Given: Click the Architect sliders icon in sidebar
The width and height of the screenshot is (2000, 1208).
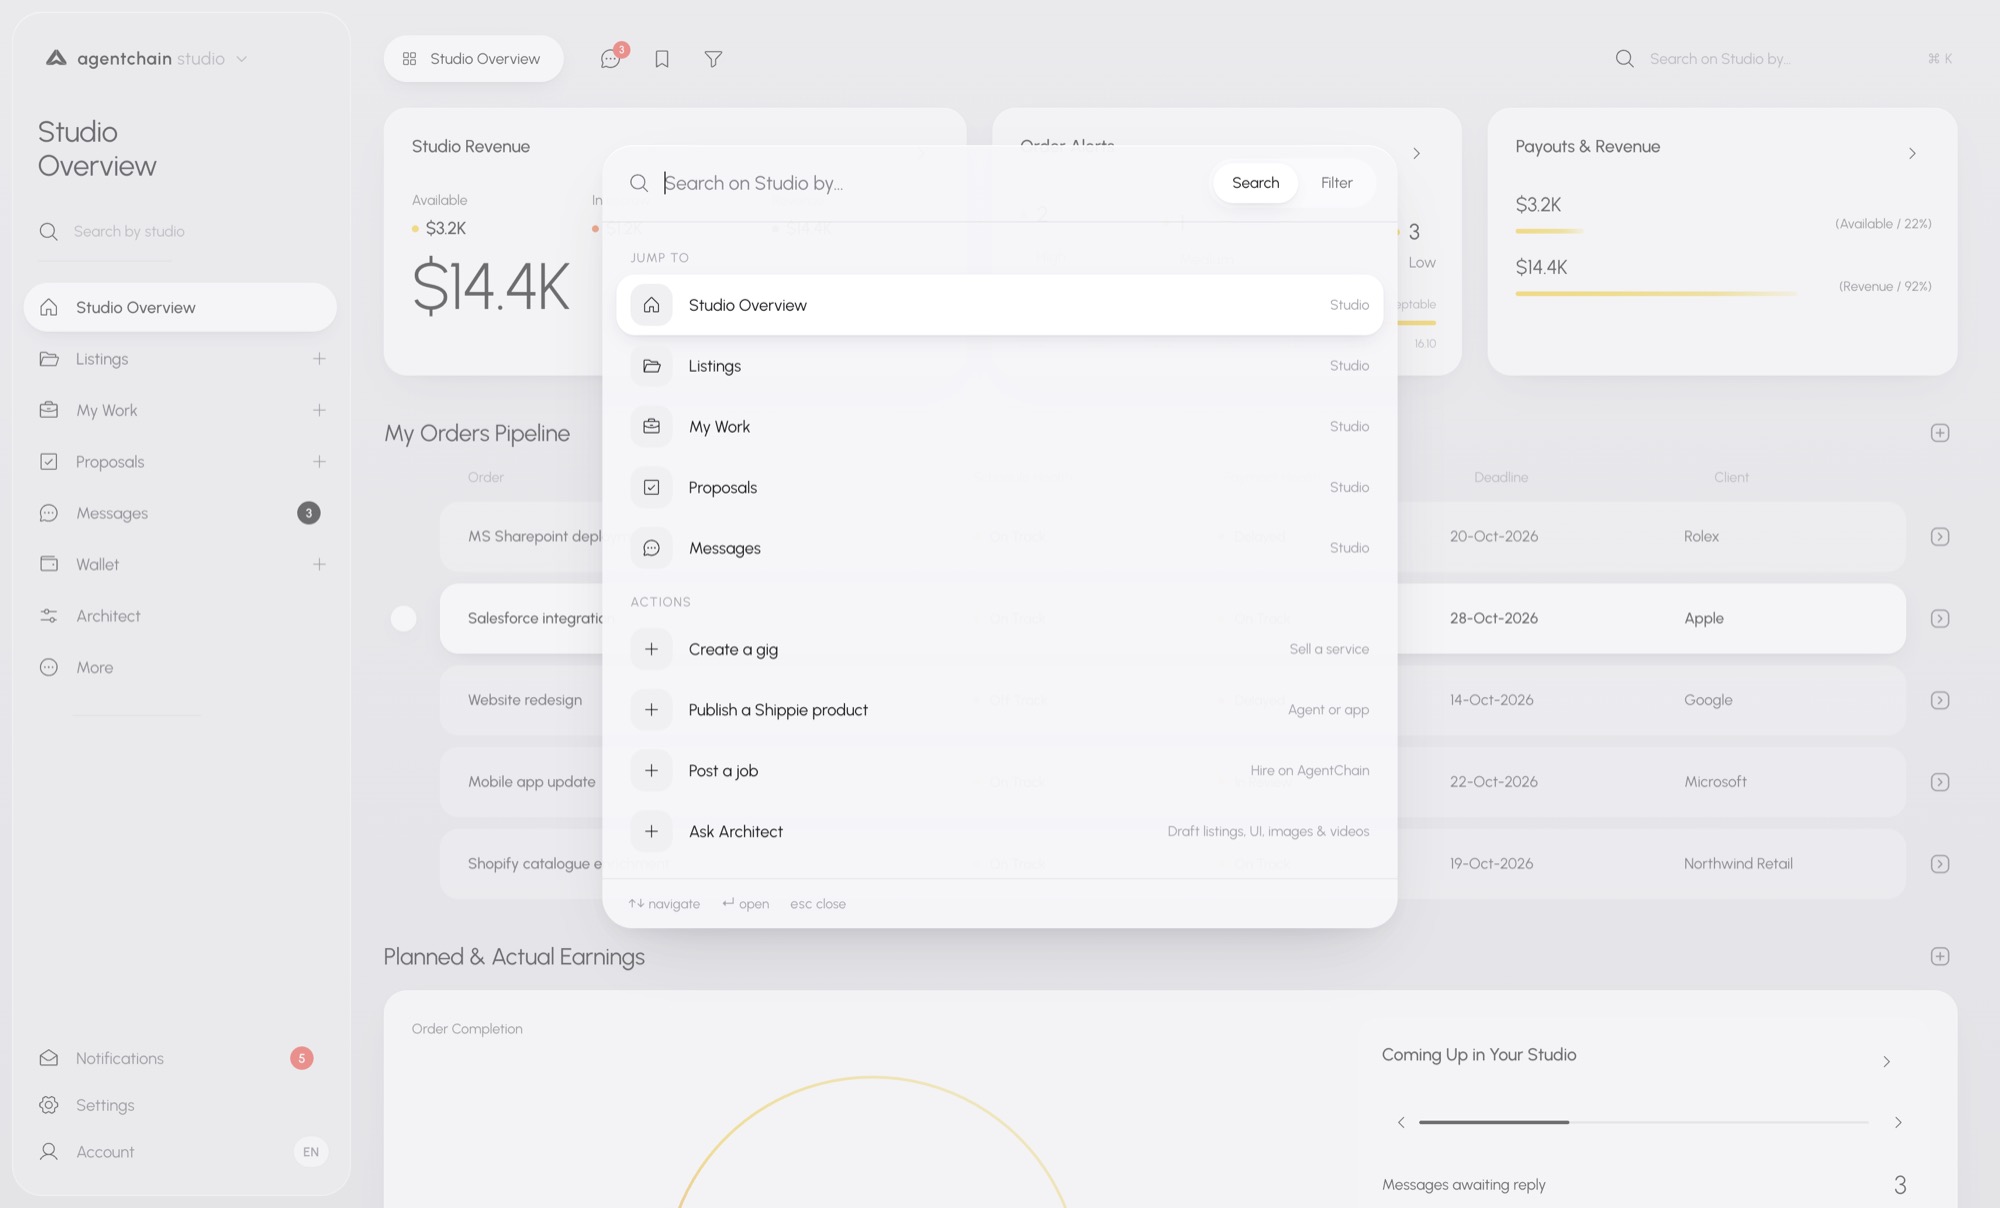Looking at the screenshot, I should coord(48,616).
